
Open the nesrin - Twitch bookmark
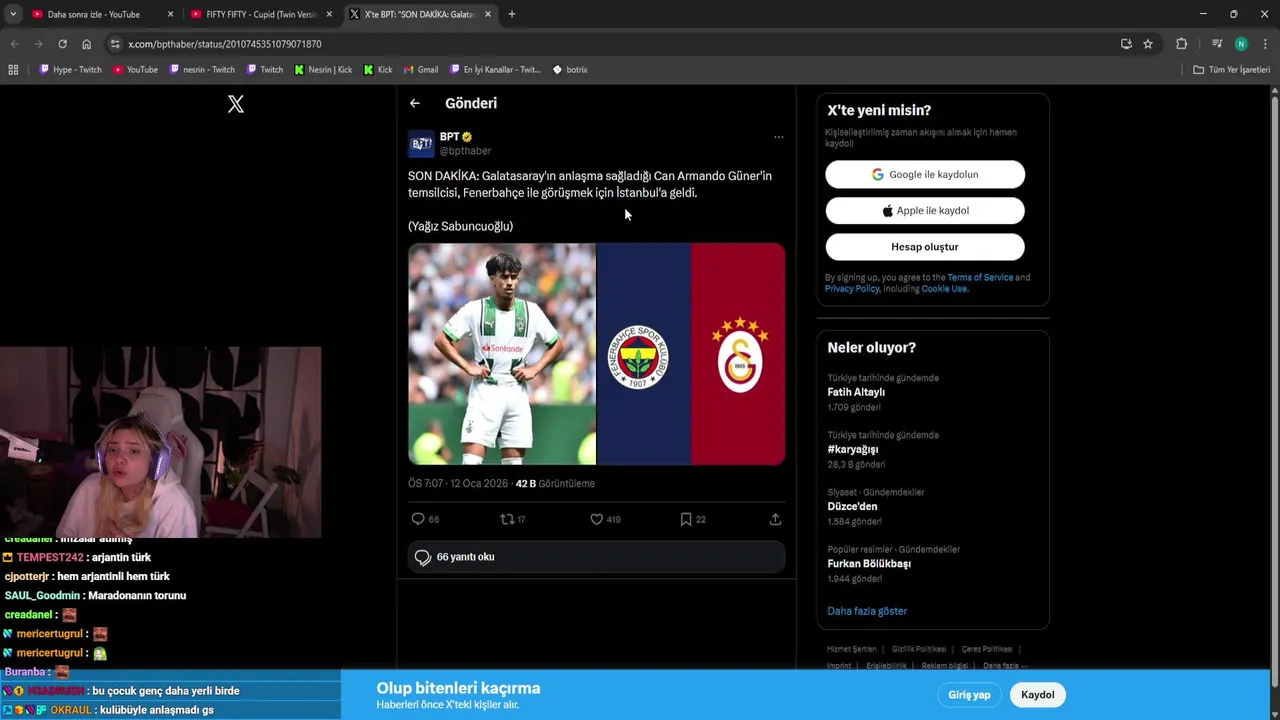(x=202, y=70)
